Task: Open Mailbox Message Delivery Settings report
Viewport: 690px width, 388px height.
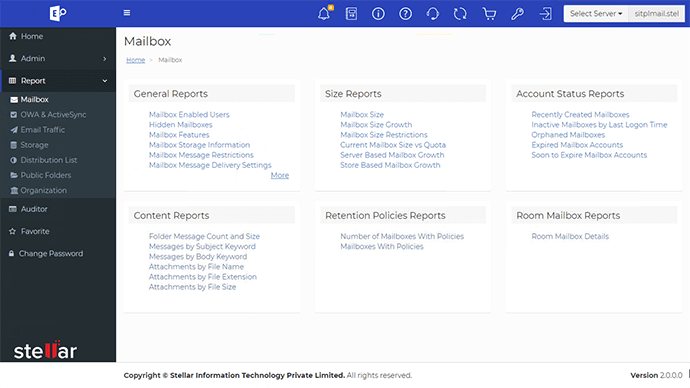Action: [x=210, y=165]
